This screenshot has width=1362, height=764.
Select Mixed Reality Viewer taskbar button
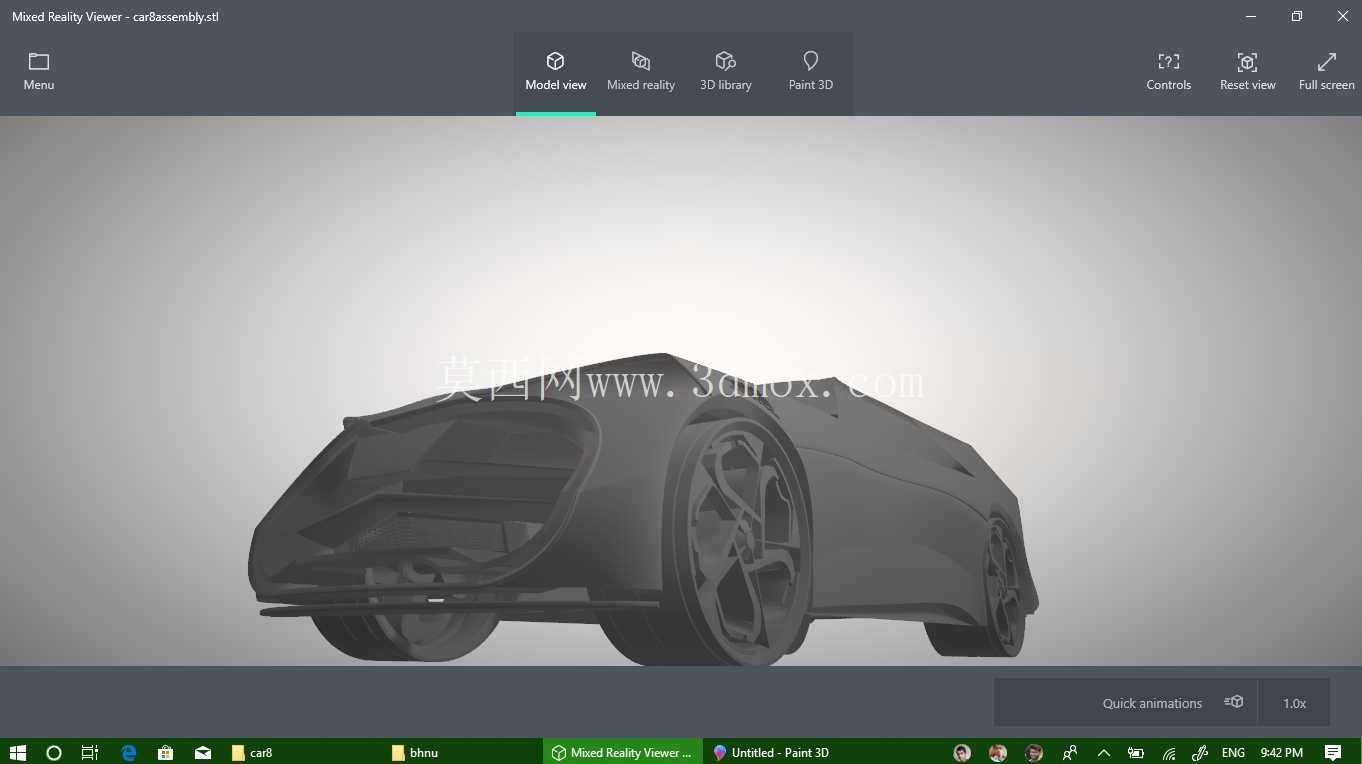click(623, 752)
